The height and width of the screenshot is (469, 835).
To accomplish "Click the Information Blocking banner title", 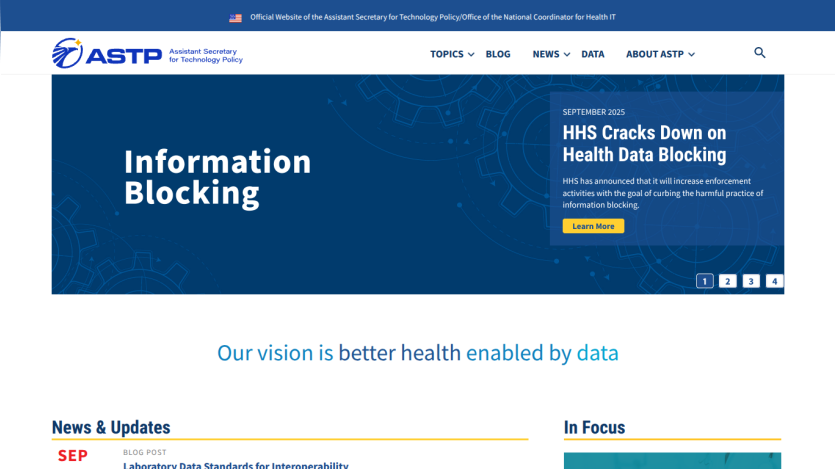I will [x=217, y=177].
